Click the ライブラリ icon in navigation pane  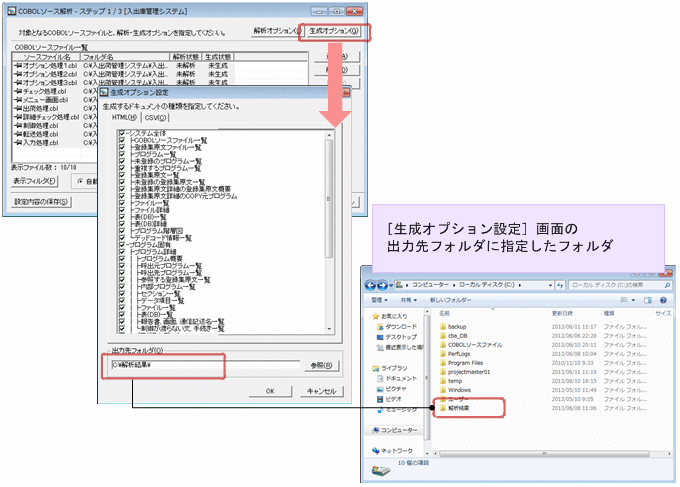(x=376, y=368)
